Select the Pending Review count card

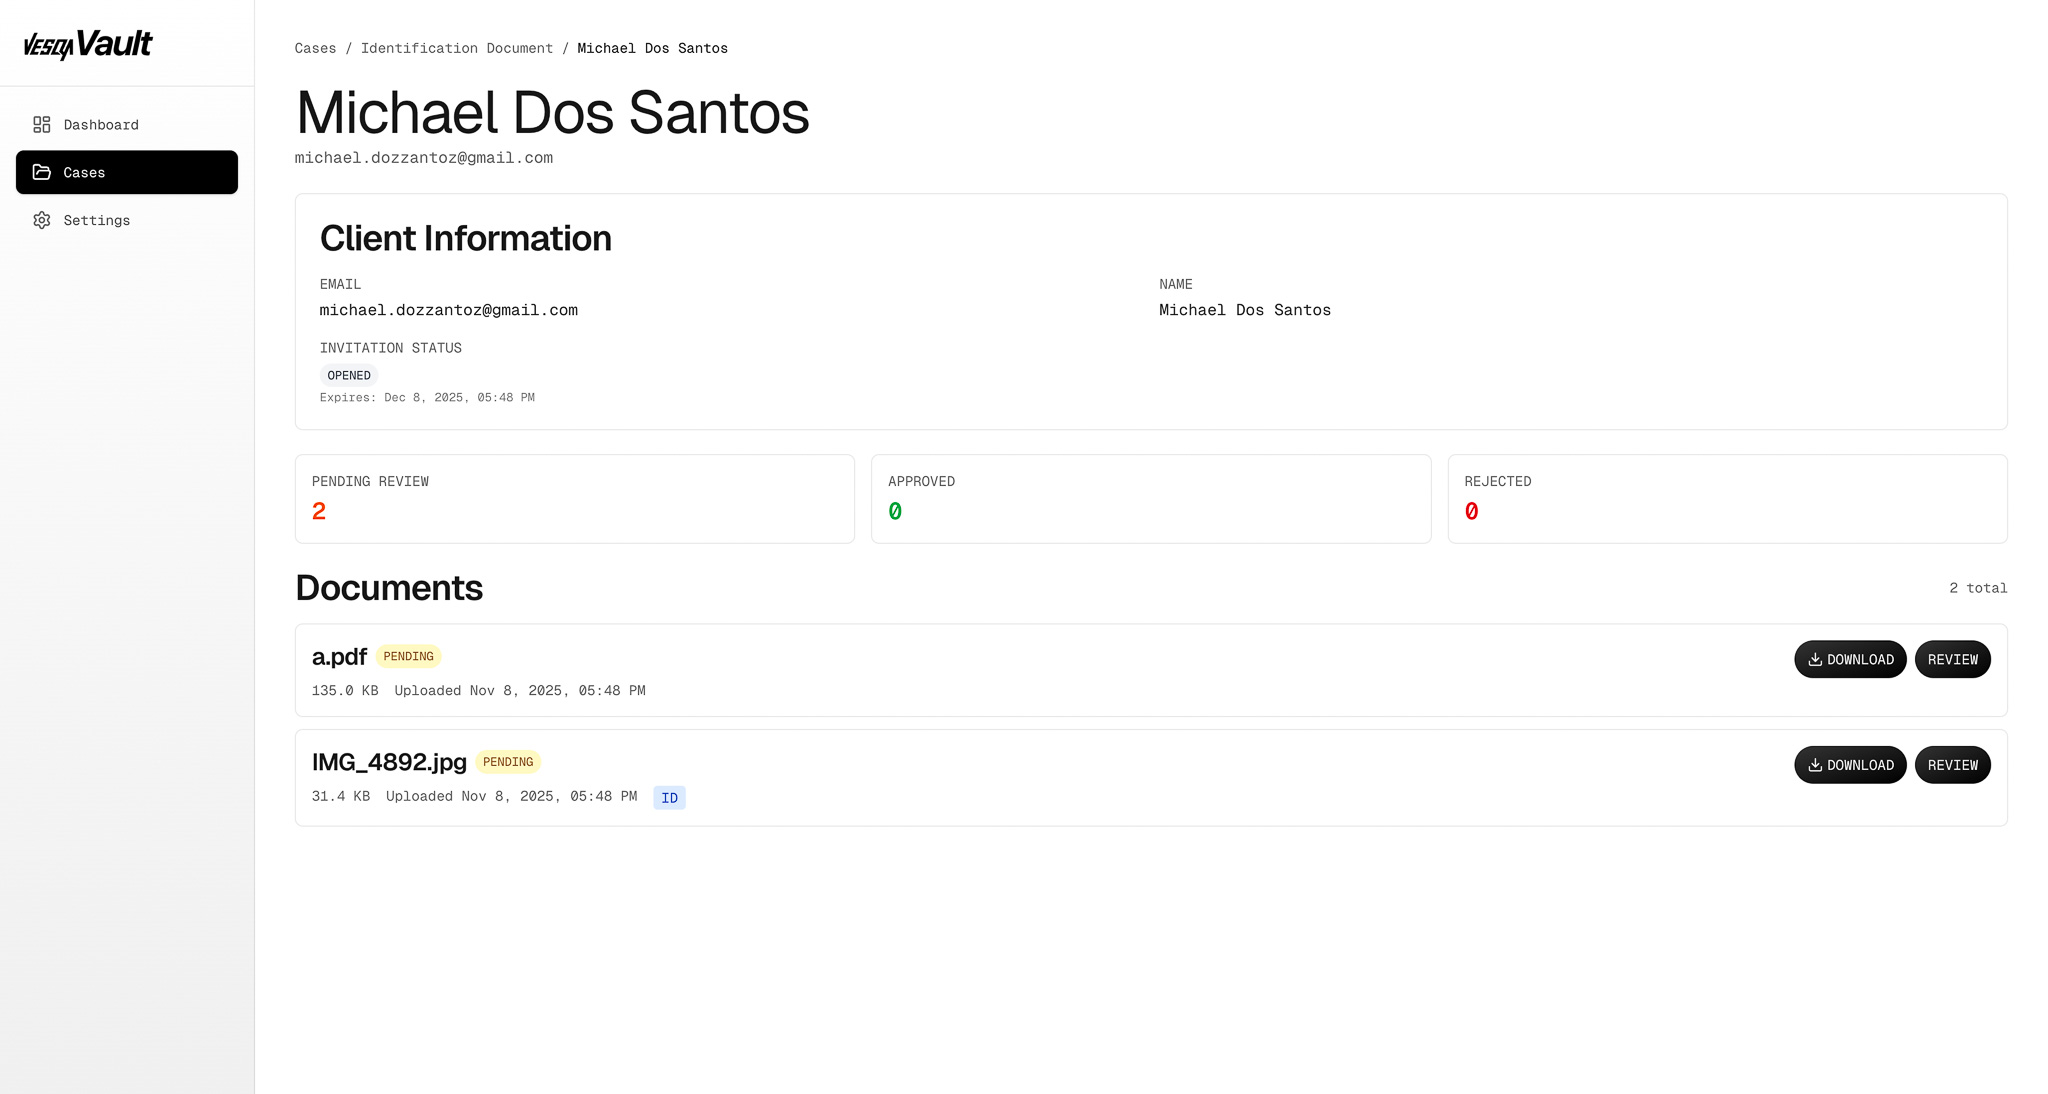pyautogui.click(x=574, y=499)
